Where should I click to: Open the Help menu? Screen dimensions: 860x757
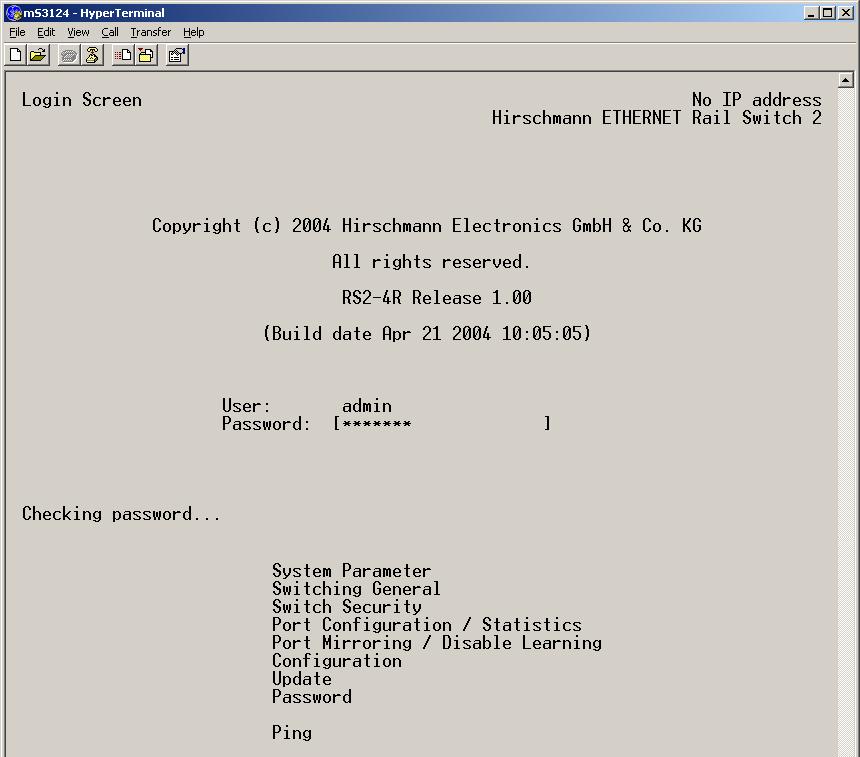click(x=193, y=32)
